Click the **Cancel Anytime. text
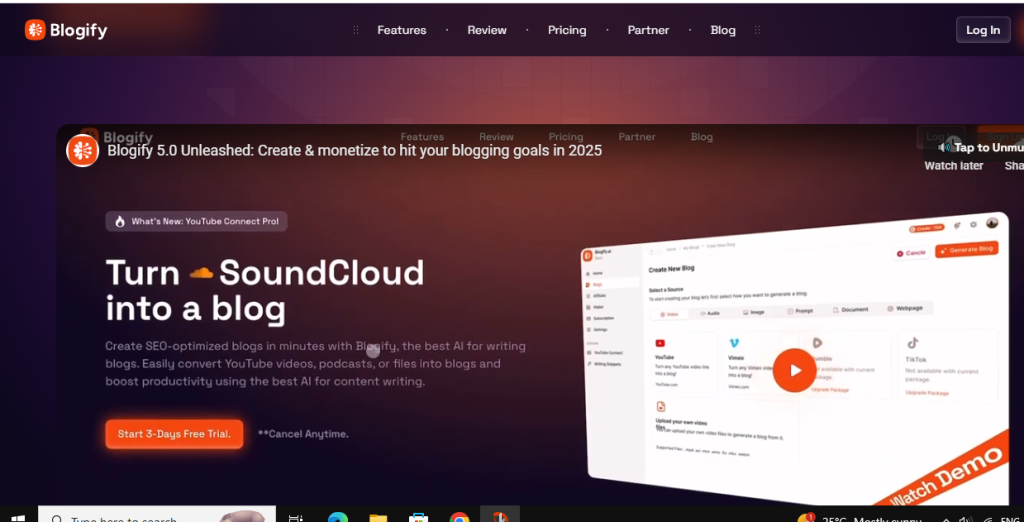The height and width of the screenshot is (522, 1024). pos(303,434)
